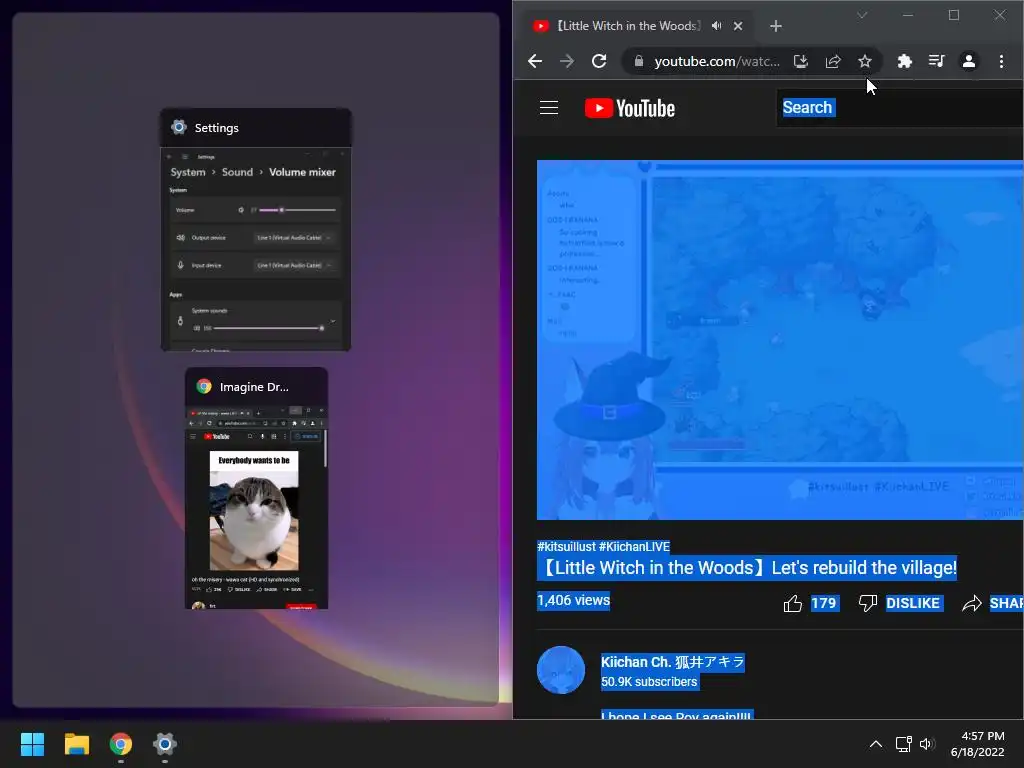Open the #KiichanLIVE hashtag link
The height and width of the screenshot is (768, 1024).
[634, 547]
